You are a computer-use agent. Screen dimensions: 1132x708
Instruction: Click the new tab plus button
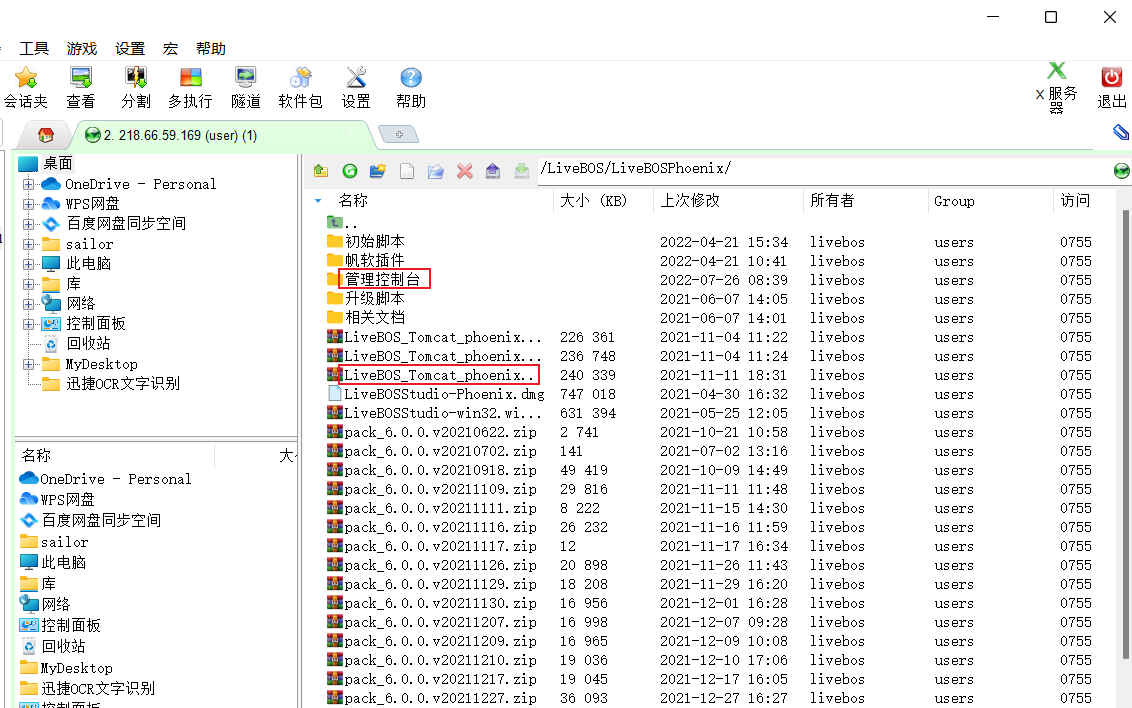click(x=399, y=134)
